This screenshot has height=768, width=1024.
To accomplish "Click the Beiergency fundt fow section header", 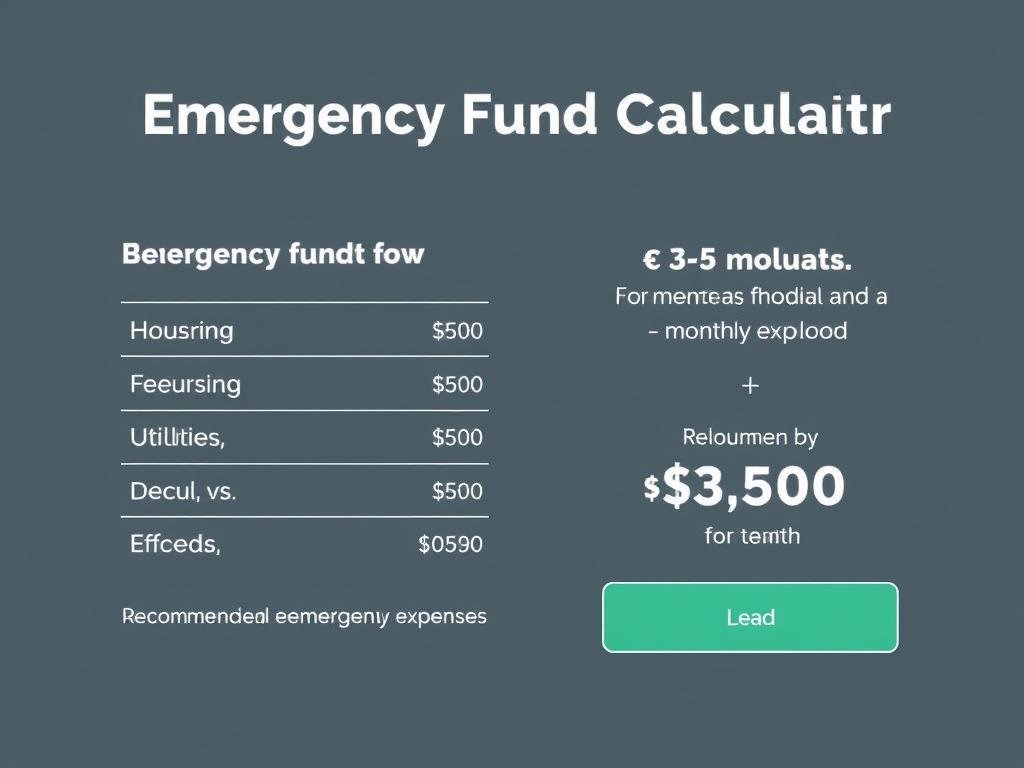I will (x=274, y=254).
